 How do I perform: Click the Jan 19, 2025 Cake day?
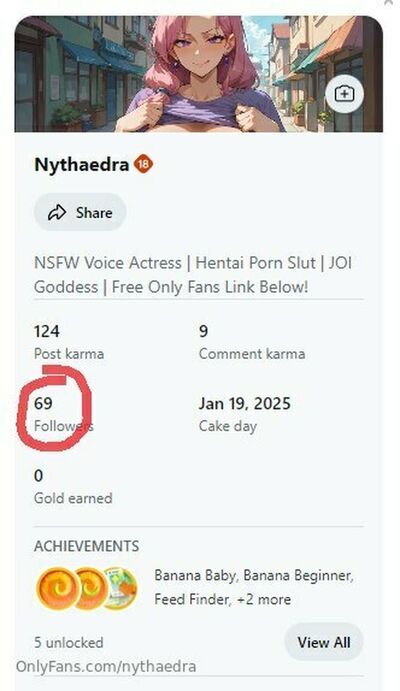point(244,414)
